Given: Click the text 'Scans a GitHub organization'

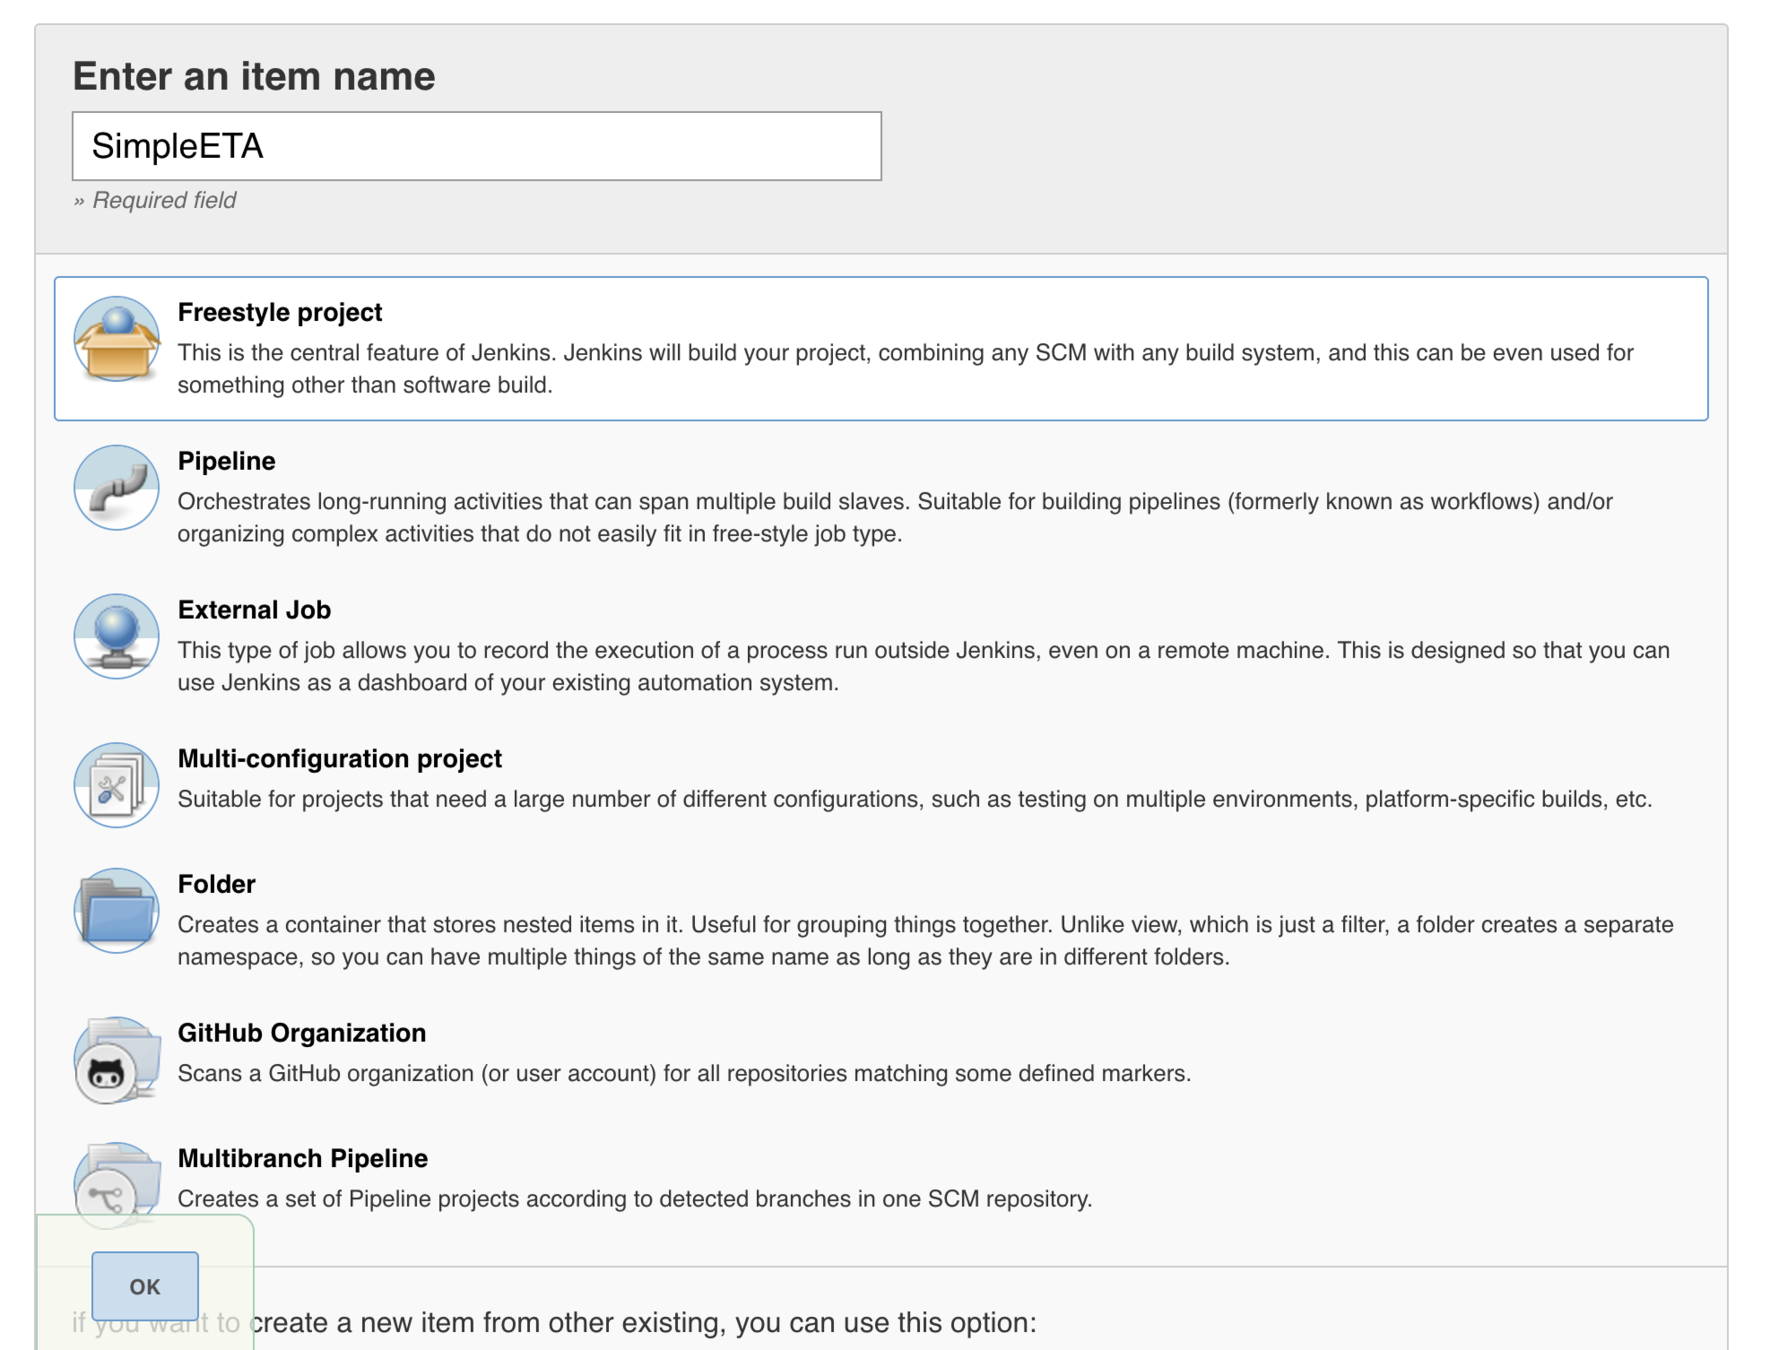Looking at the screenshot, I should pyautogui.click(x=327, y=1074).
